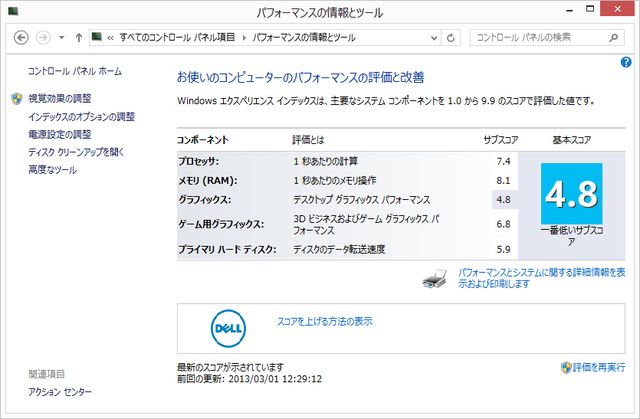Open 高度なツール link
Screen dimensions: 640x419
pos(52,170)
